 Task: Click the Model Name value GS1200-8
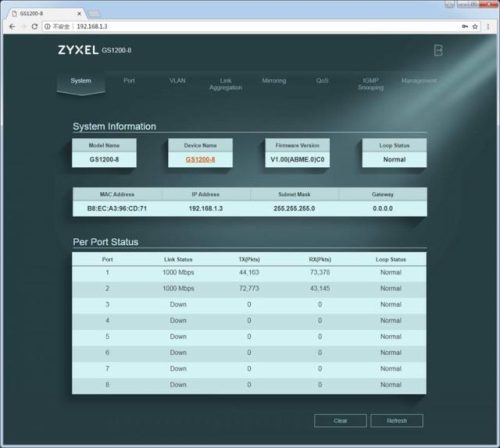click(104, 159)
